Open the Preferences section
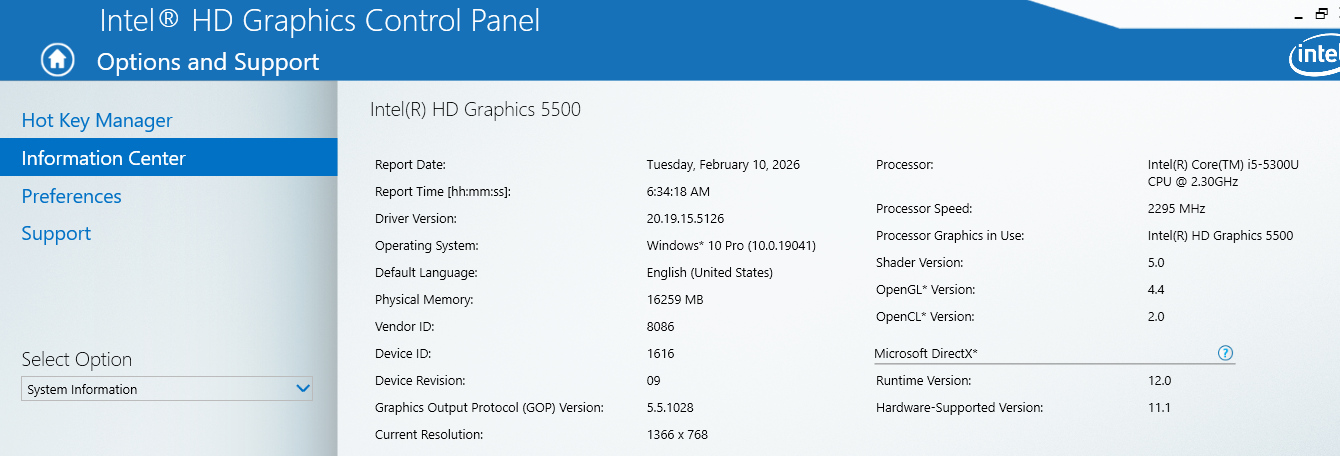 71,196
